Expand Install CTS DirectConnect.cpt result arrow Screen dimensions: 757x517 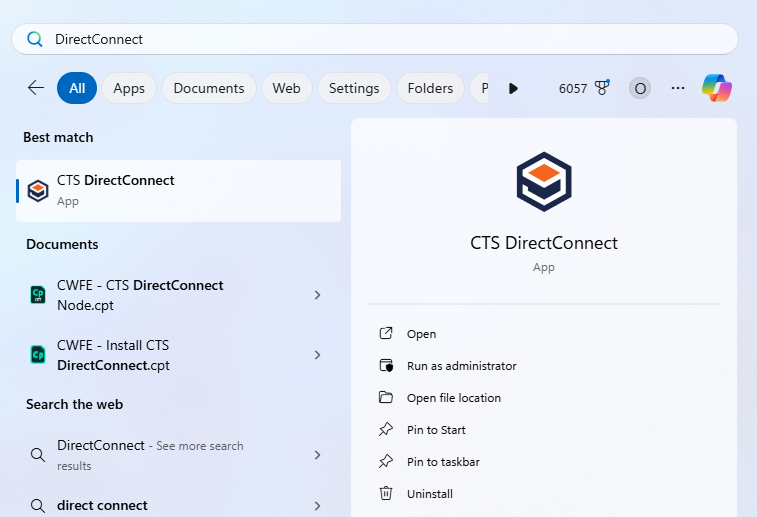[317, 355]
